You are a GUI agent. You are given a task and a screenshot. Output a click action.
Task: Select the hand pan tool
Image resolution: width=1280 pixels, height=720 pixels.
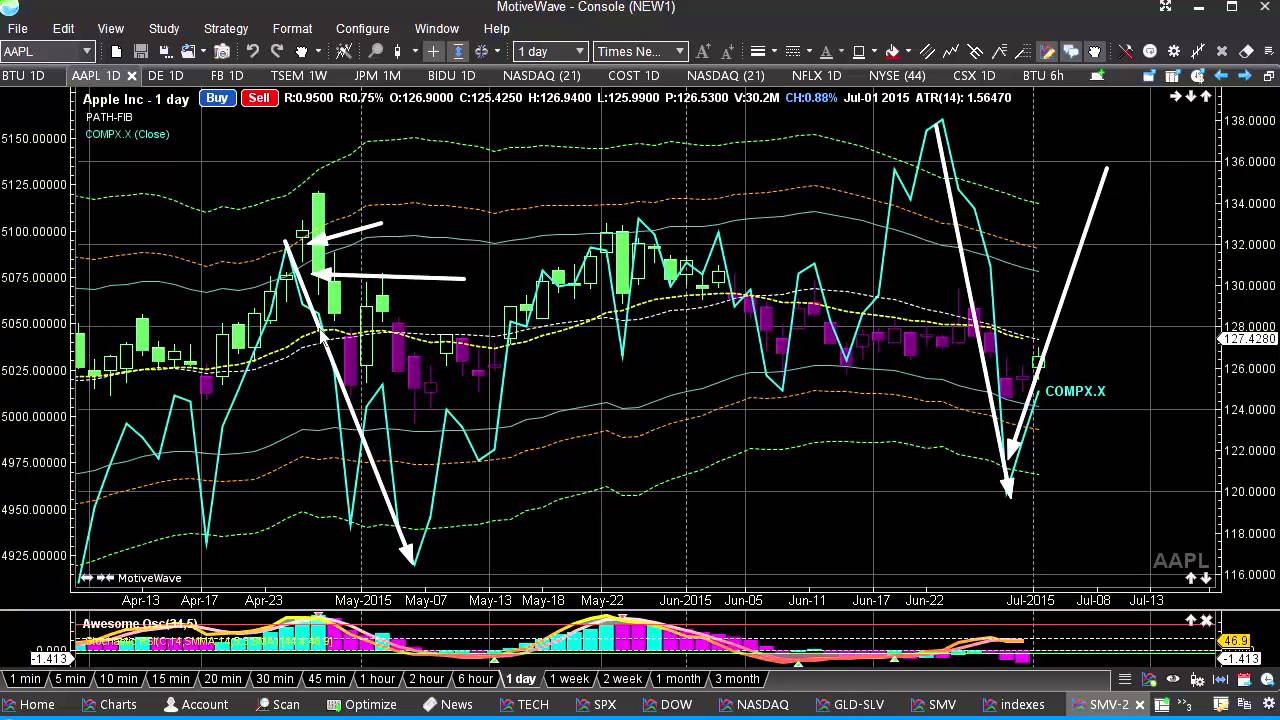(301, 51)
